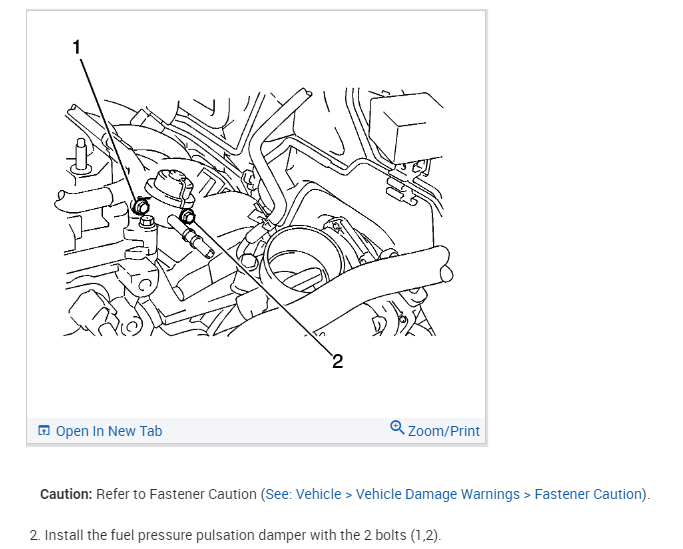This screenshot has height=549, width=683.
Task: Open the diagram via 'Open In New Tab' text
Action: [108, 431]
